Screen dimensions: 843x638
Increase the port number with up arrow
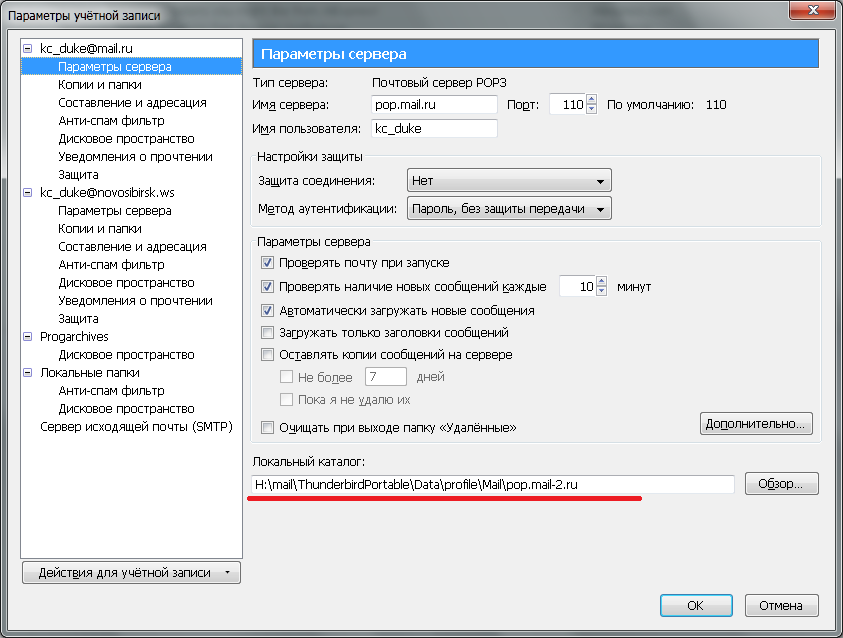pos(592,100)
